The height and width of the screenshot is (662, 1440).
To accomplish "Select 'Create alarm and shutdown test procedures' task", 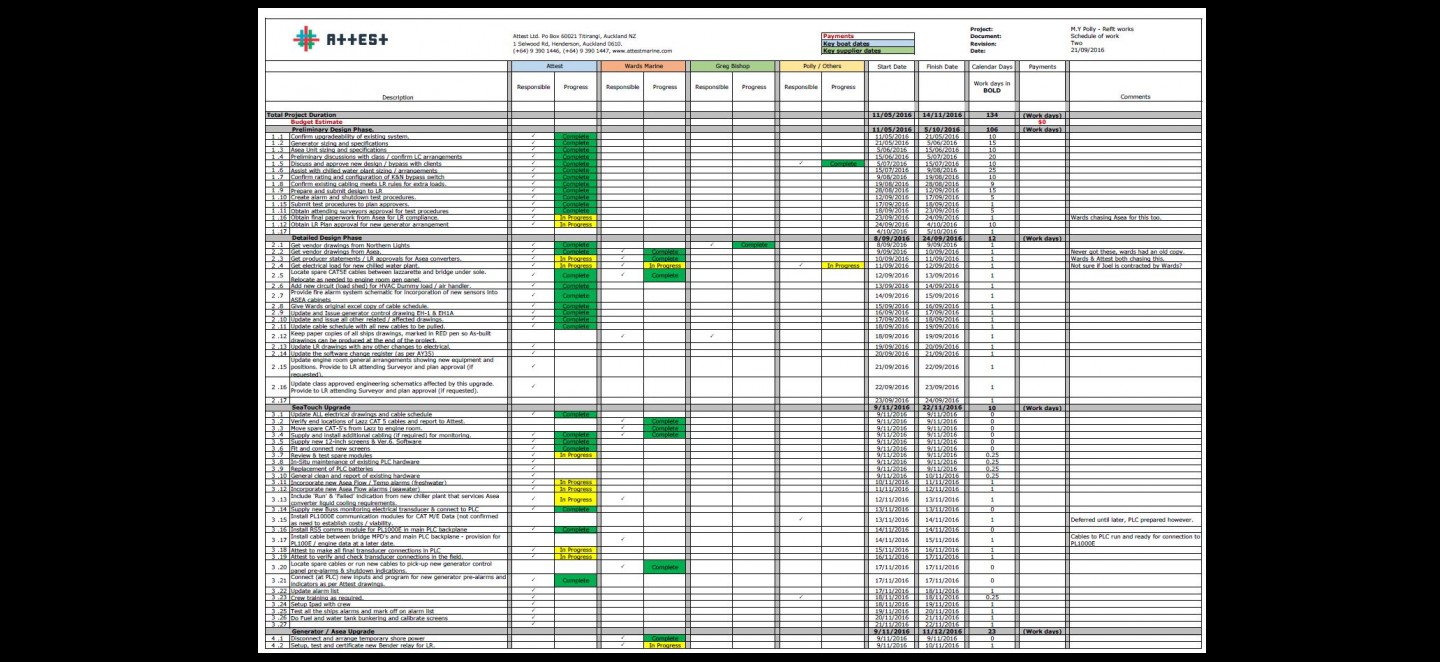I will click(x=351, y=197).
